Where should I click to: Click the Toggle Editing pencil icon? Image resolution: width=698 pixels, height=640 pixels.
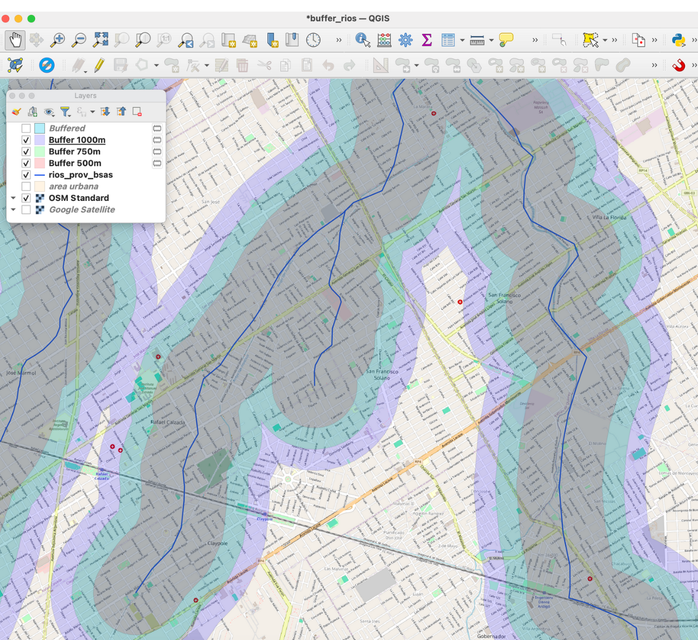(99, 65)
